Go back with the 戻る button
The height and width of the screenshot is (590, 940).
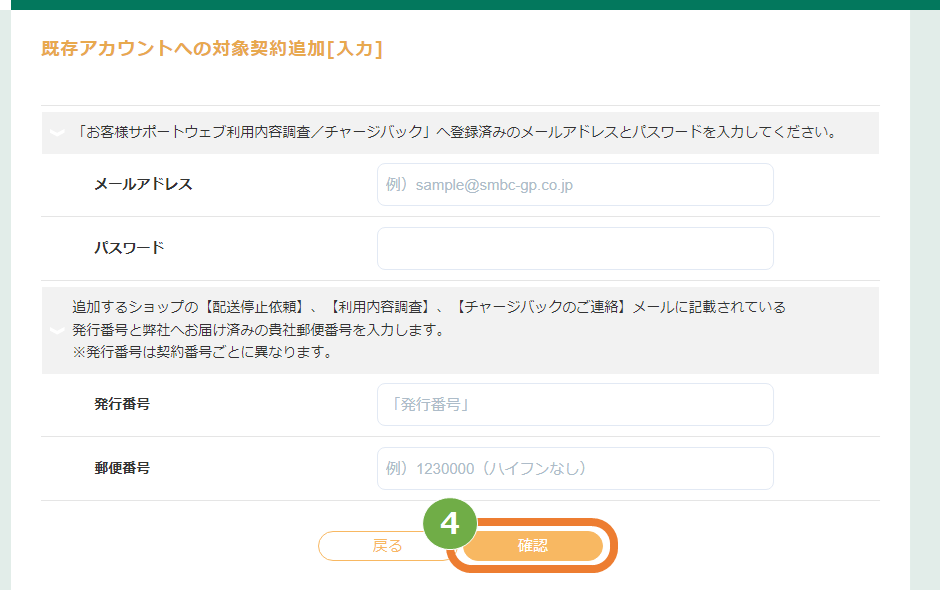(x=387, y=546)
